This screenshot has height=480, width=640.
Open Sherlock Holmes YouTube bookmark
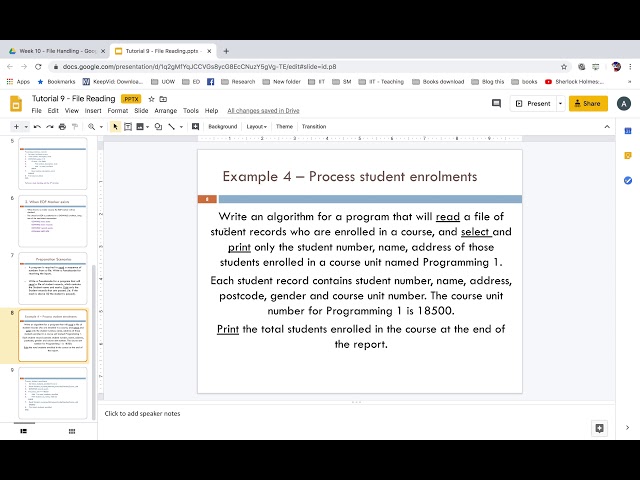(x=574, y=82)
